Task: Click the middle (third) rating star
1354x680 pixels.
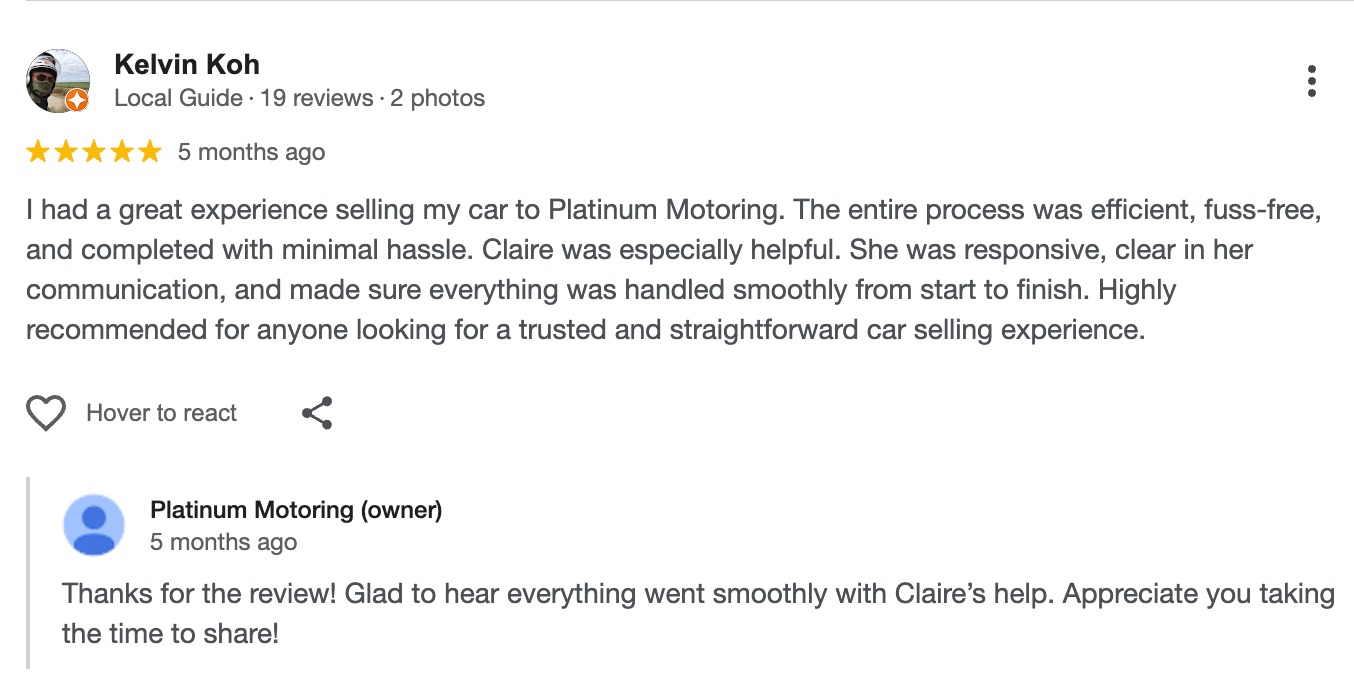Action: coord(94,152)
